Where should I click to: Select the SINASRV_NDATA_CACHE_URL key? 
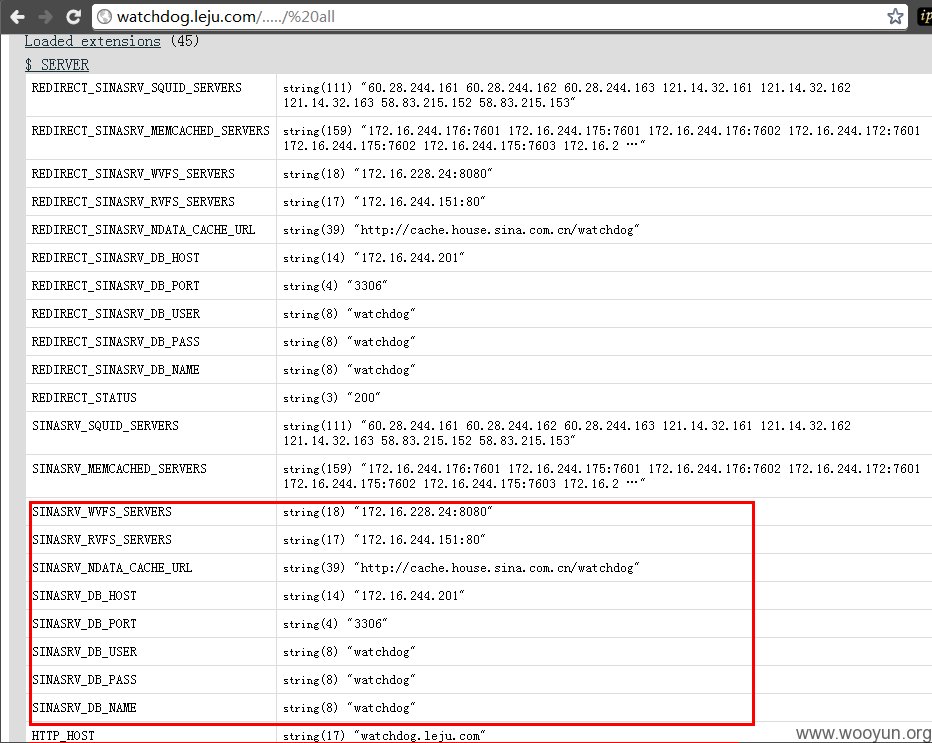112,568
